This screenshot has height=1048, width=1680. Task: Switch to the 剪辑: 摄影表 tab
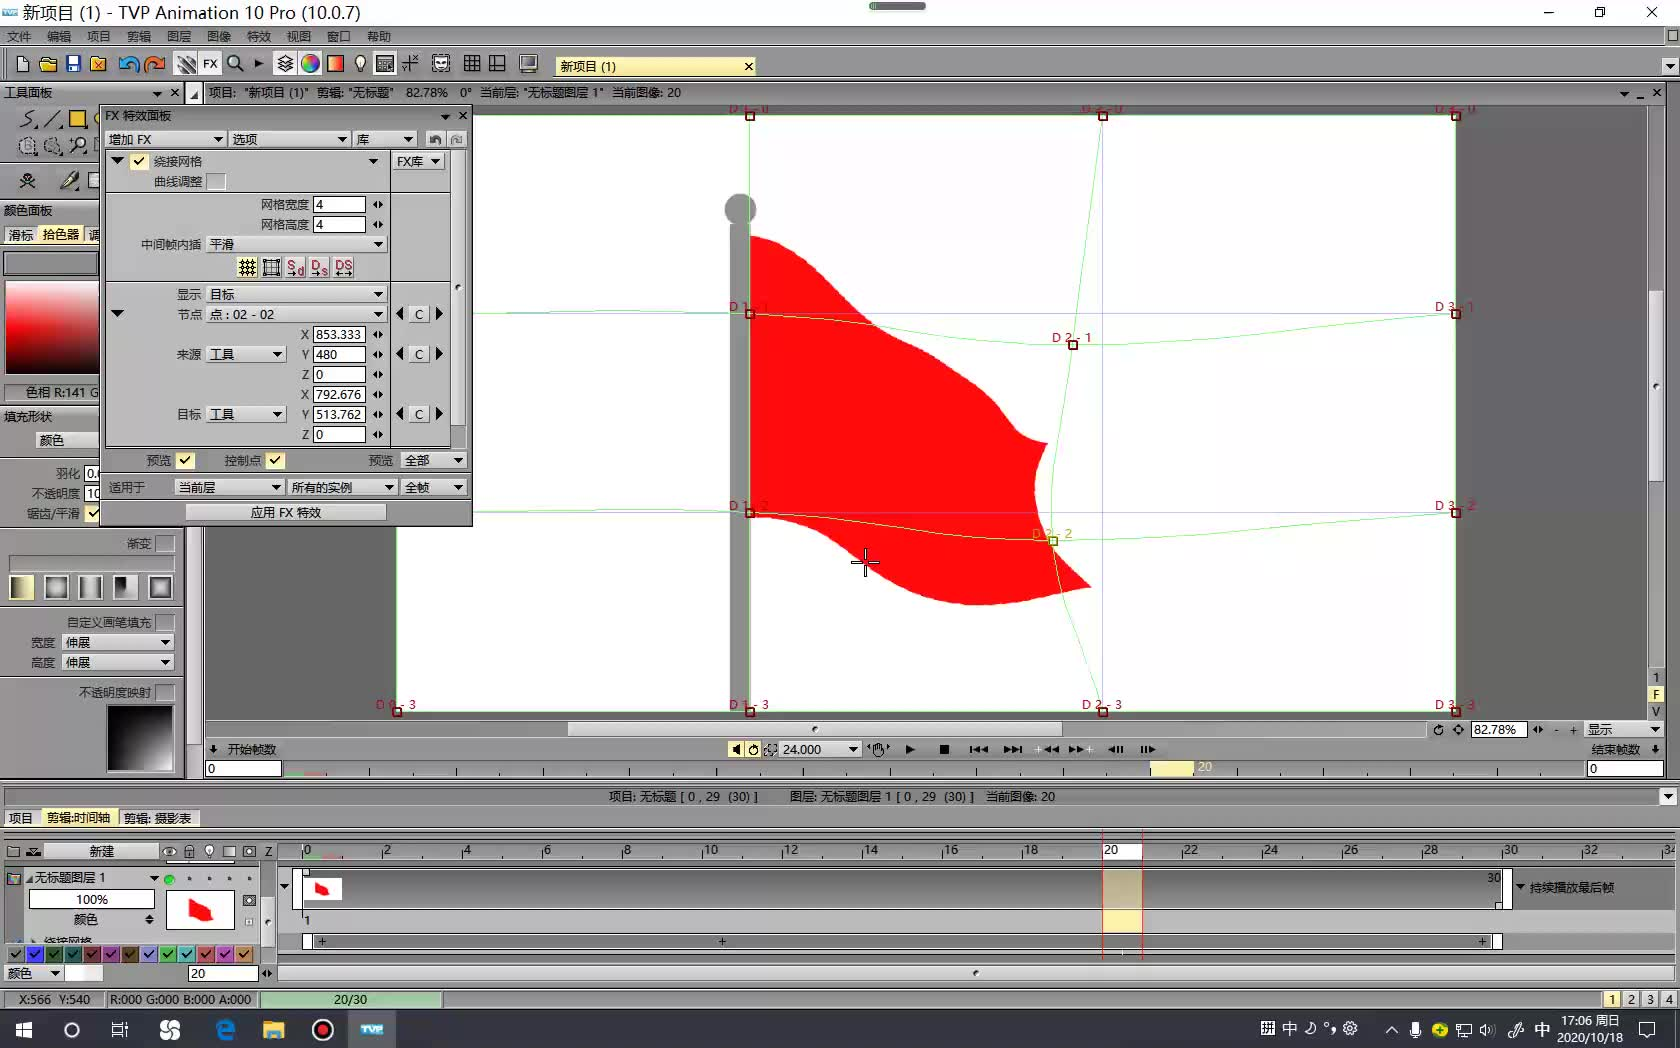pyautogui.click(x=158, y=818)
